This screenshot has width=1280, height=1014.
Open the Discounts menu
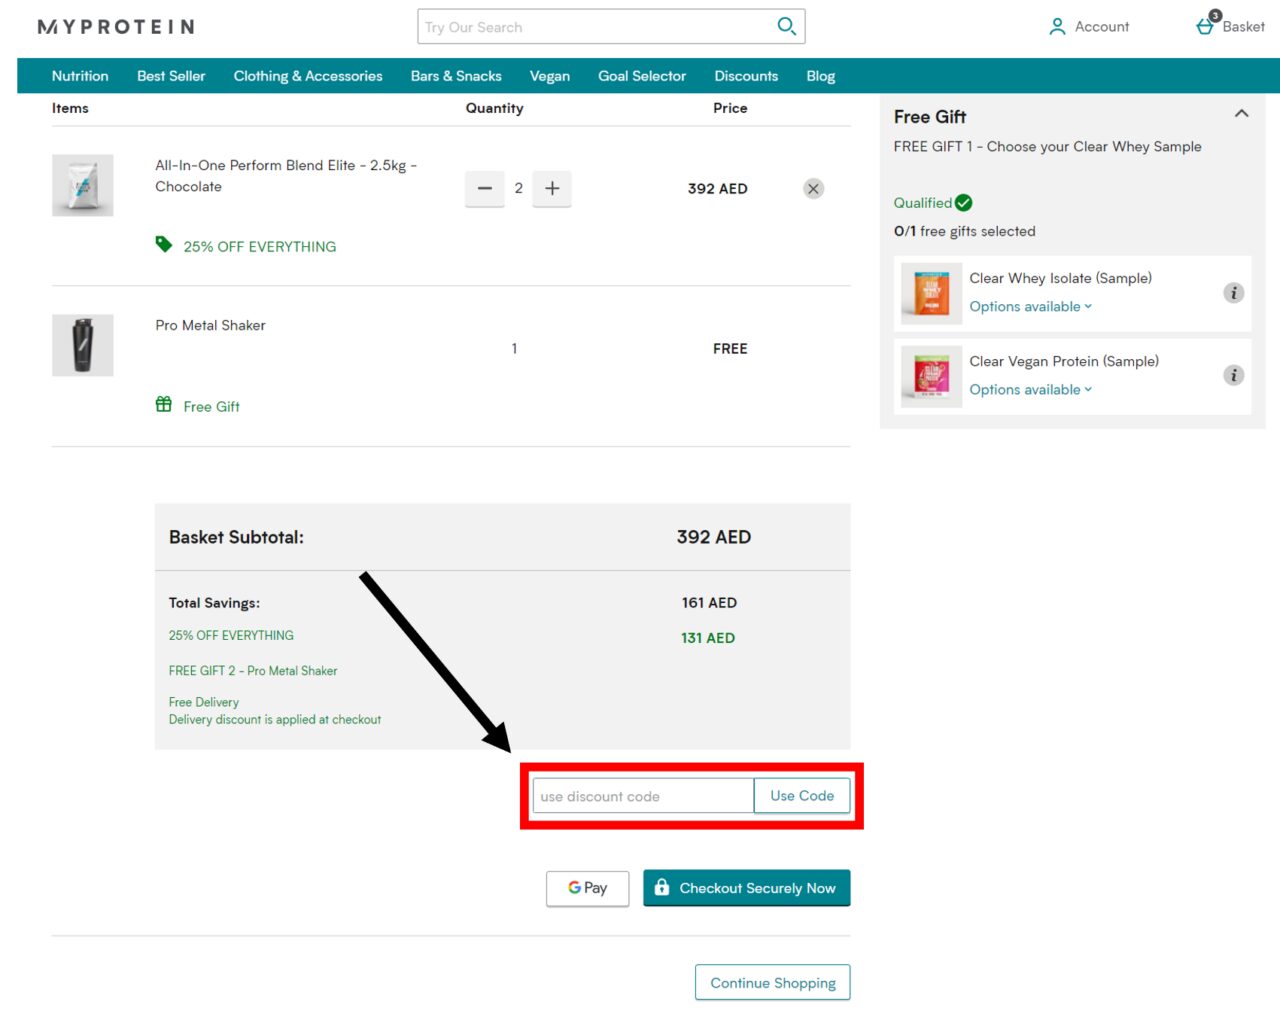(x=746, y=76)
